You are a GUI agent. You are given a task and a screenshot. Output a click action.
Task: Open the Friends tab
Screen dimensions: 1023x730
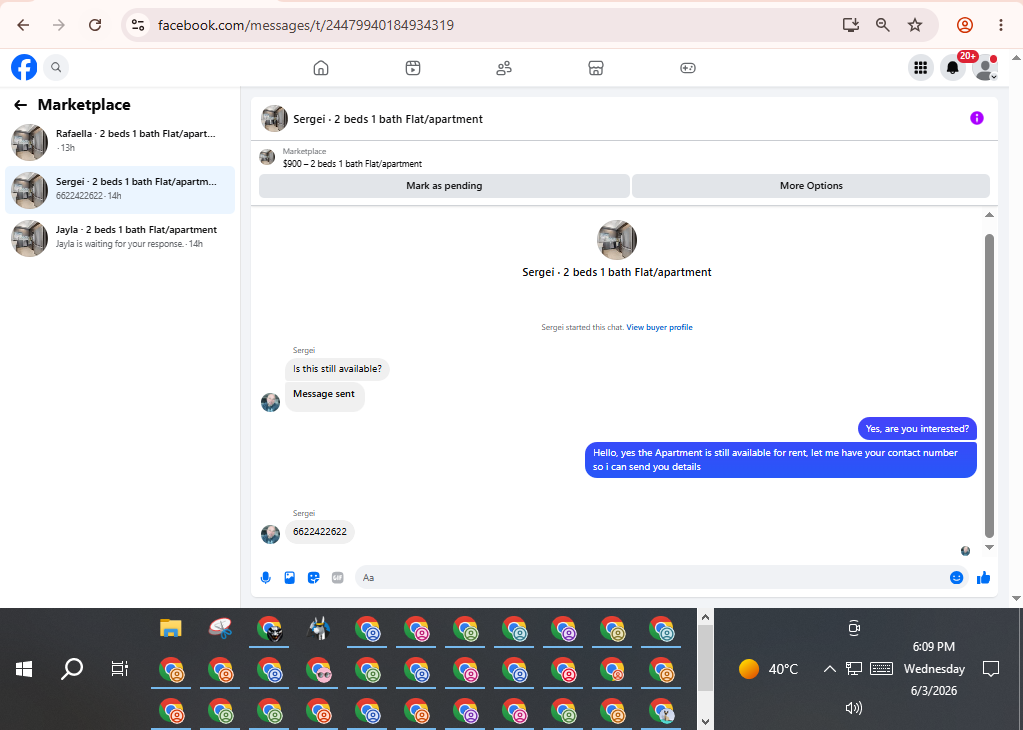[504, 68]
